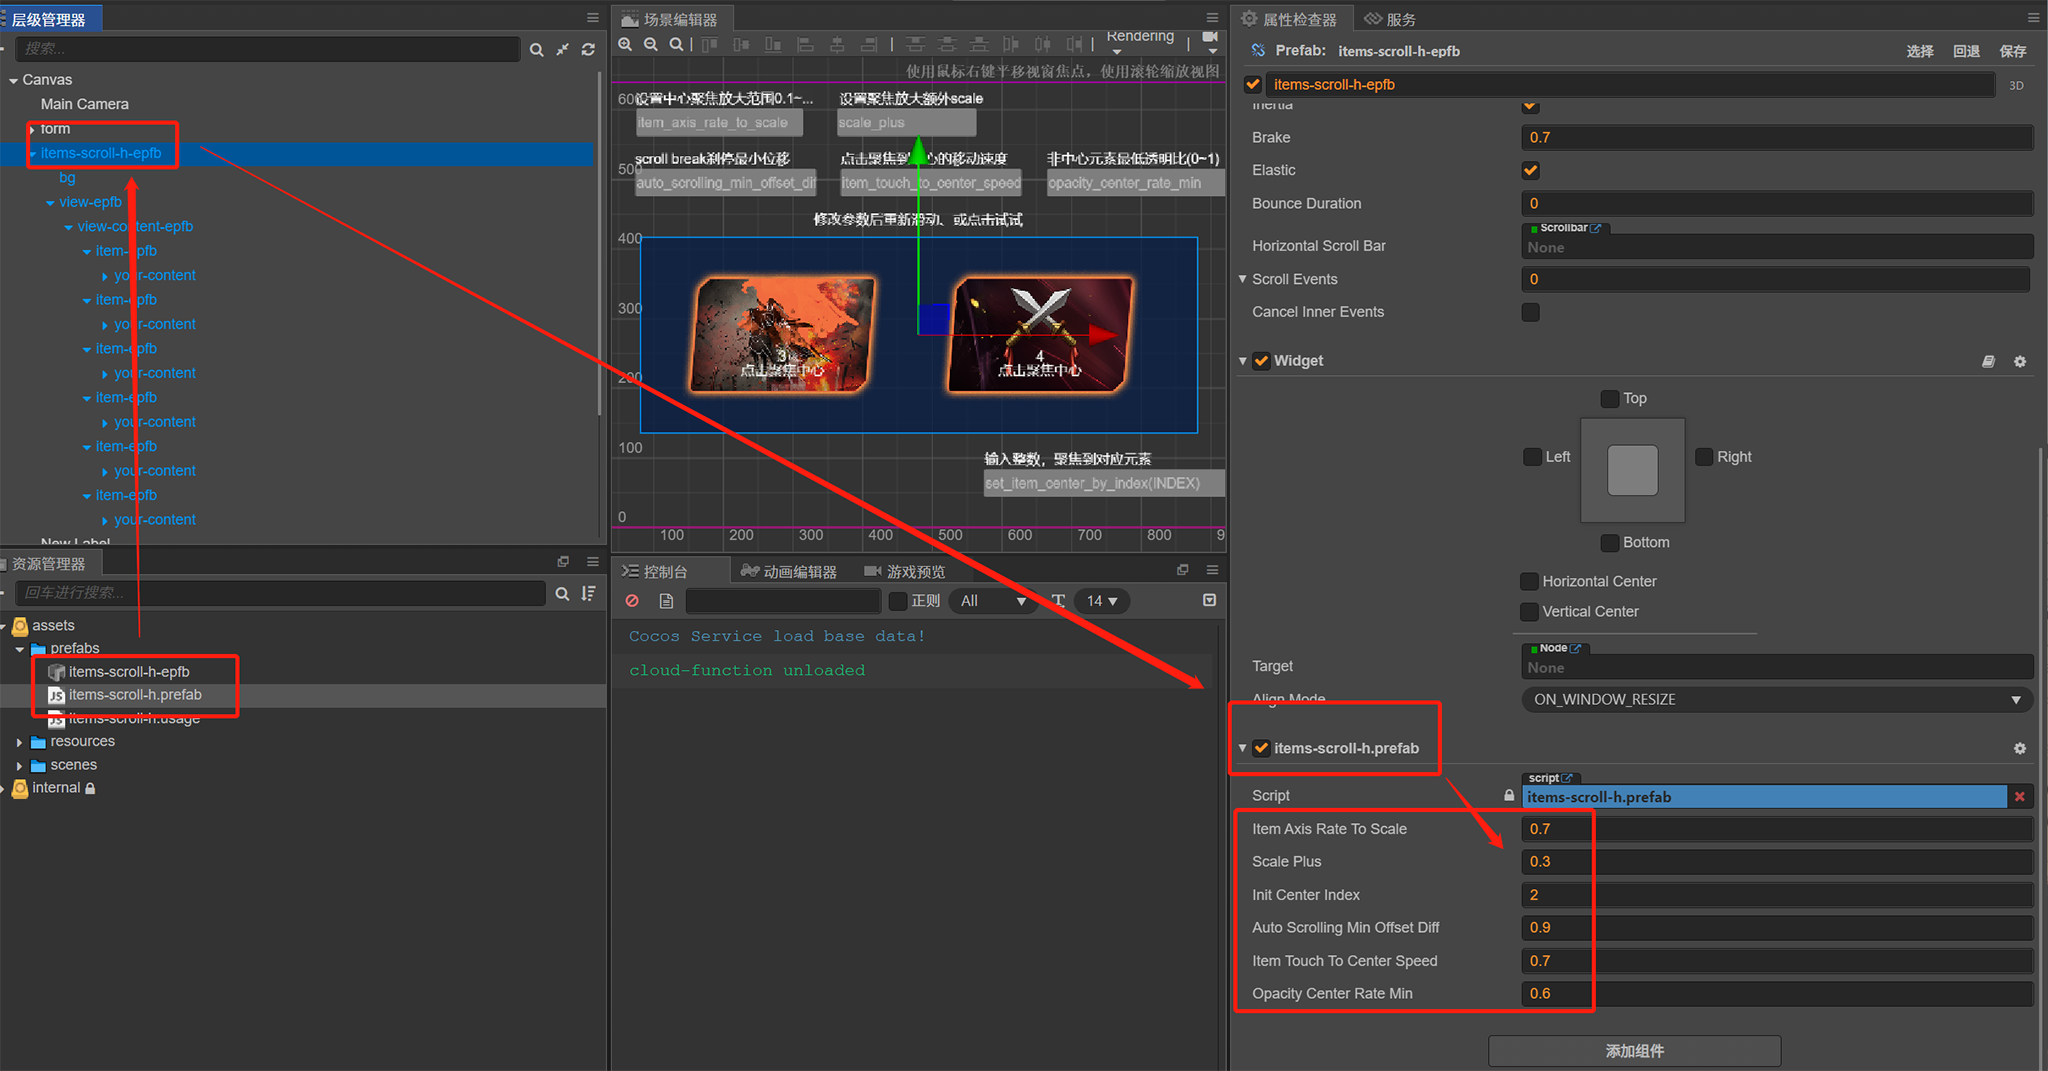The height and width of the screenshot is (1071, 2048).
Task: Switch to the 动画编辑器 tab
Action: (x=789, y=571)
